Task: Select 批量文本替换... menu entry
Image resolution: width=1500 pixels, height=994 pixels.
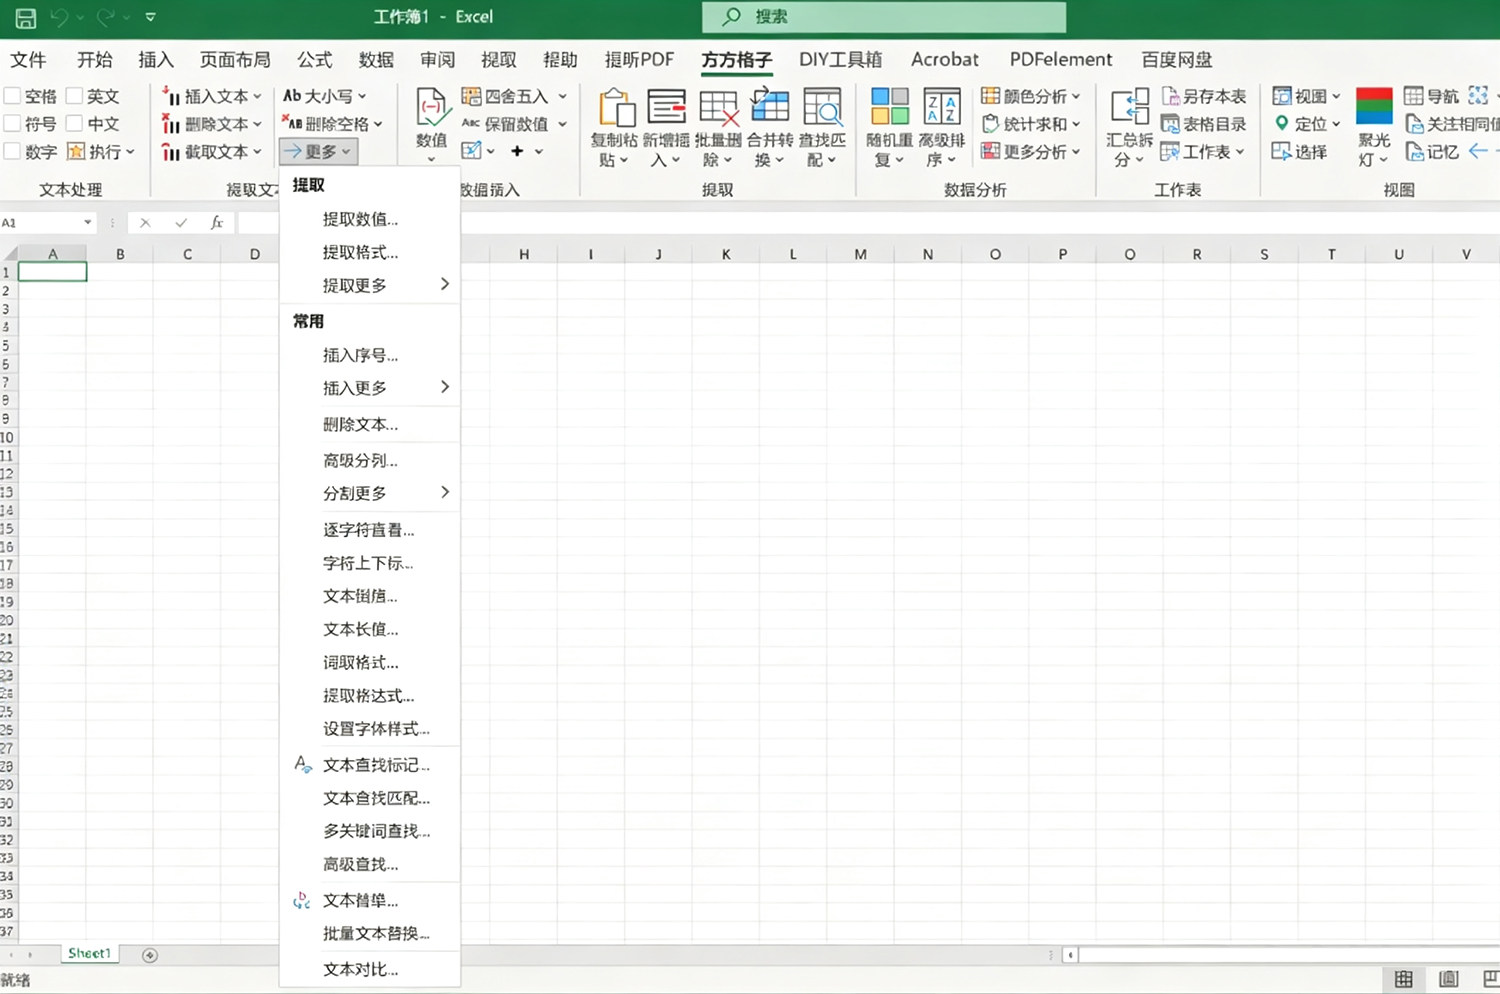Action: point(376,934)
